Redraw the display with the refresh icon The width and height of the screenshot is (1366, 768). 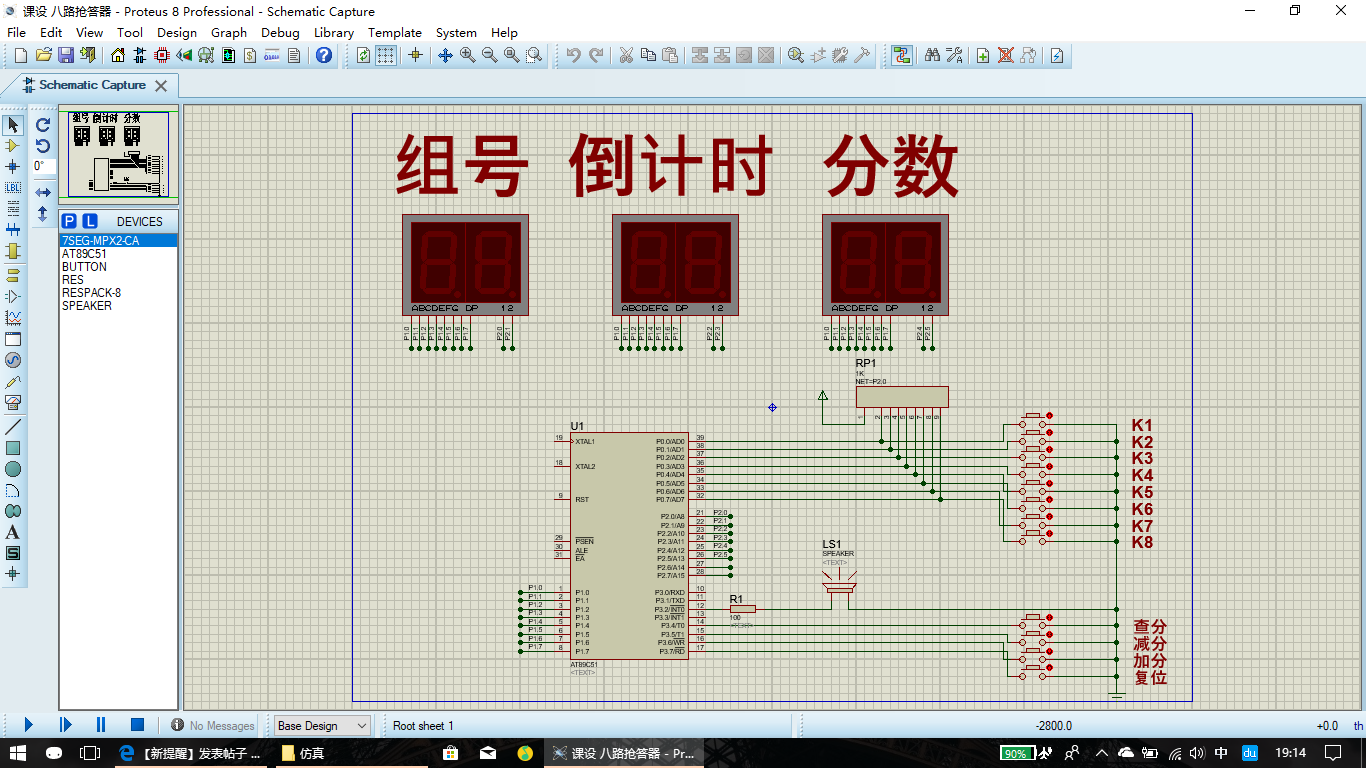(x=363, y=55)
